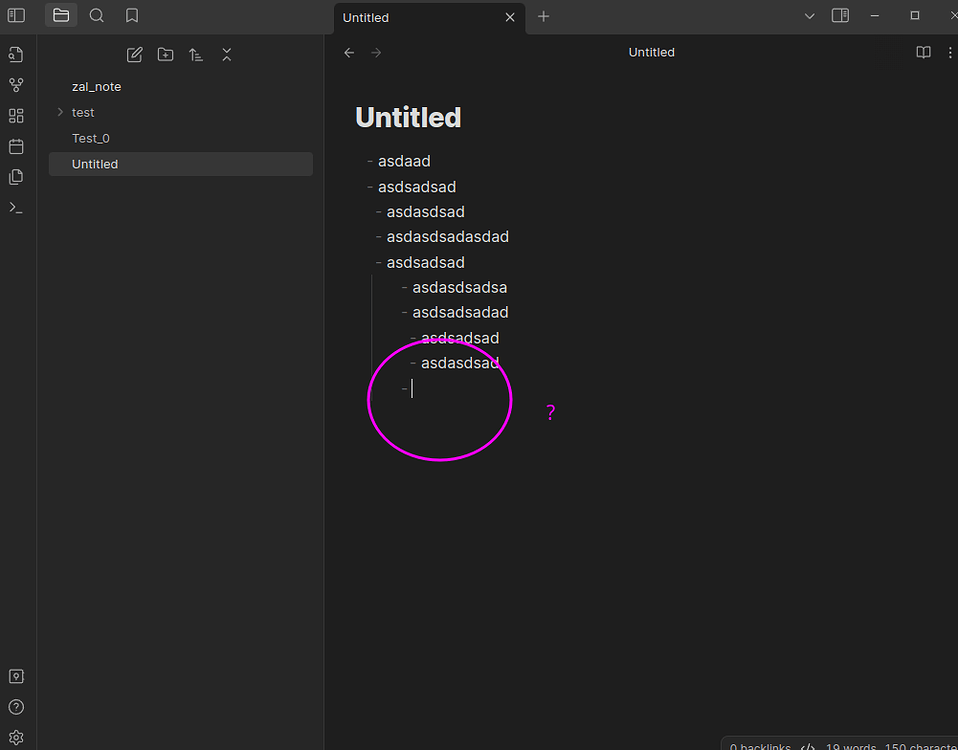Navigate back arrow in note header
The image size is (958, 750).
(x=349, y=53)
